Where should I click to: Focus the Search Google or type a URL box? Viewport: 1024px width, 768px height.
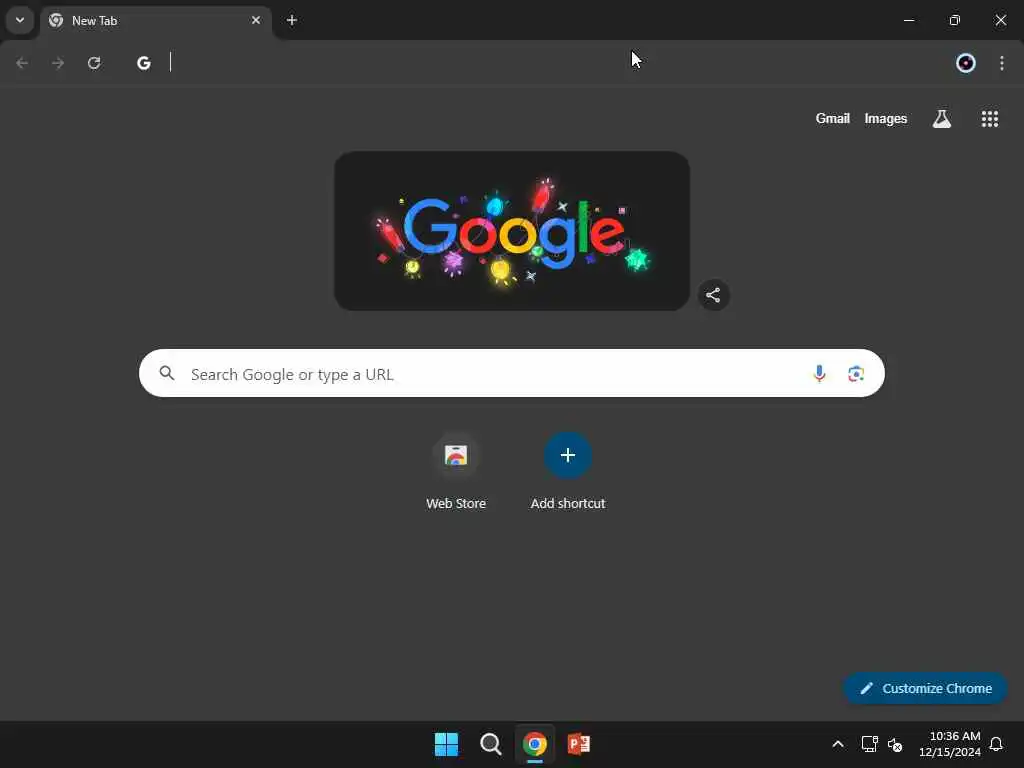point(512,373)
